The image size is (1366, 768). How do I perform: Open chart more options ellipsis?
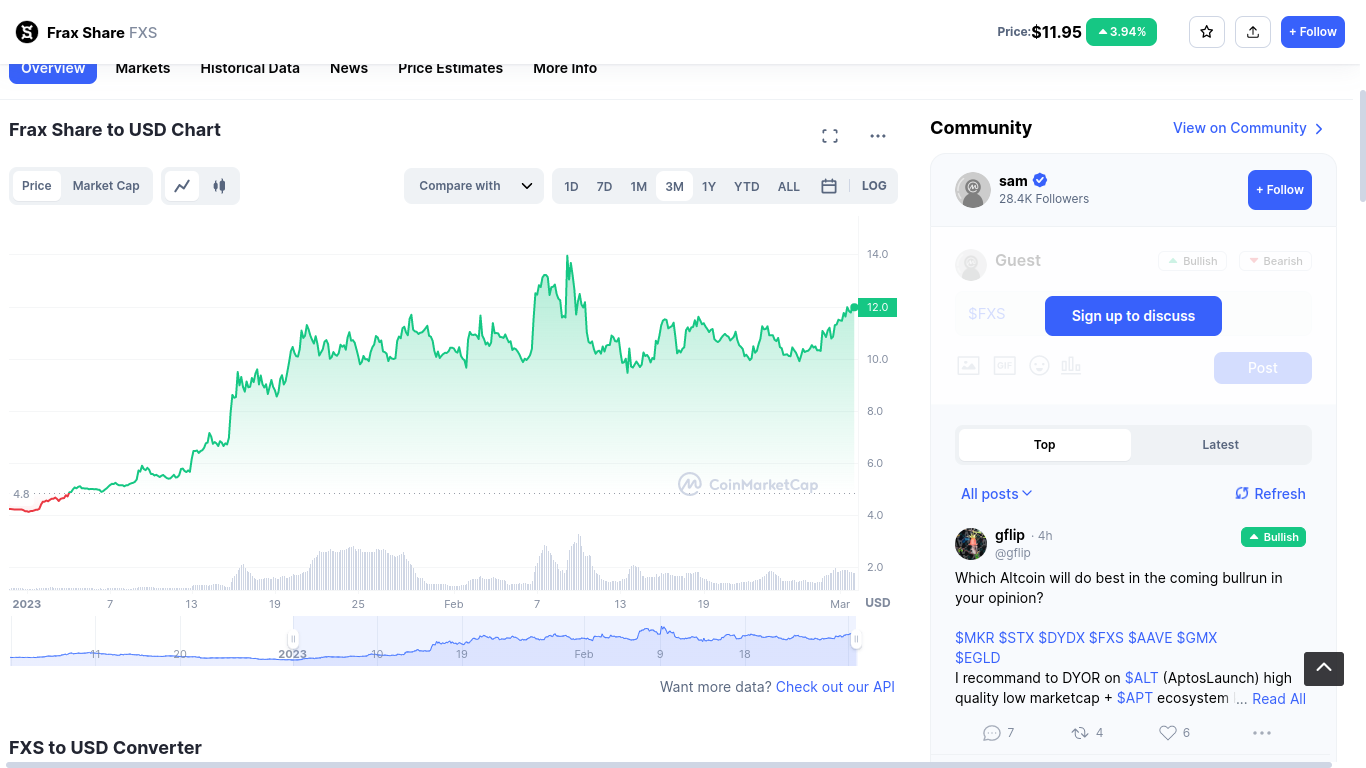(x=878, y=136)
